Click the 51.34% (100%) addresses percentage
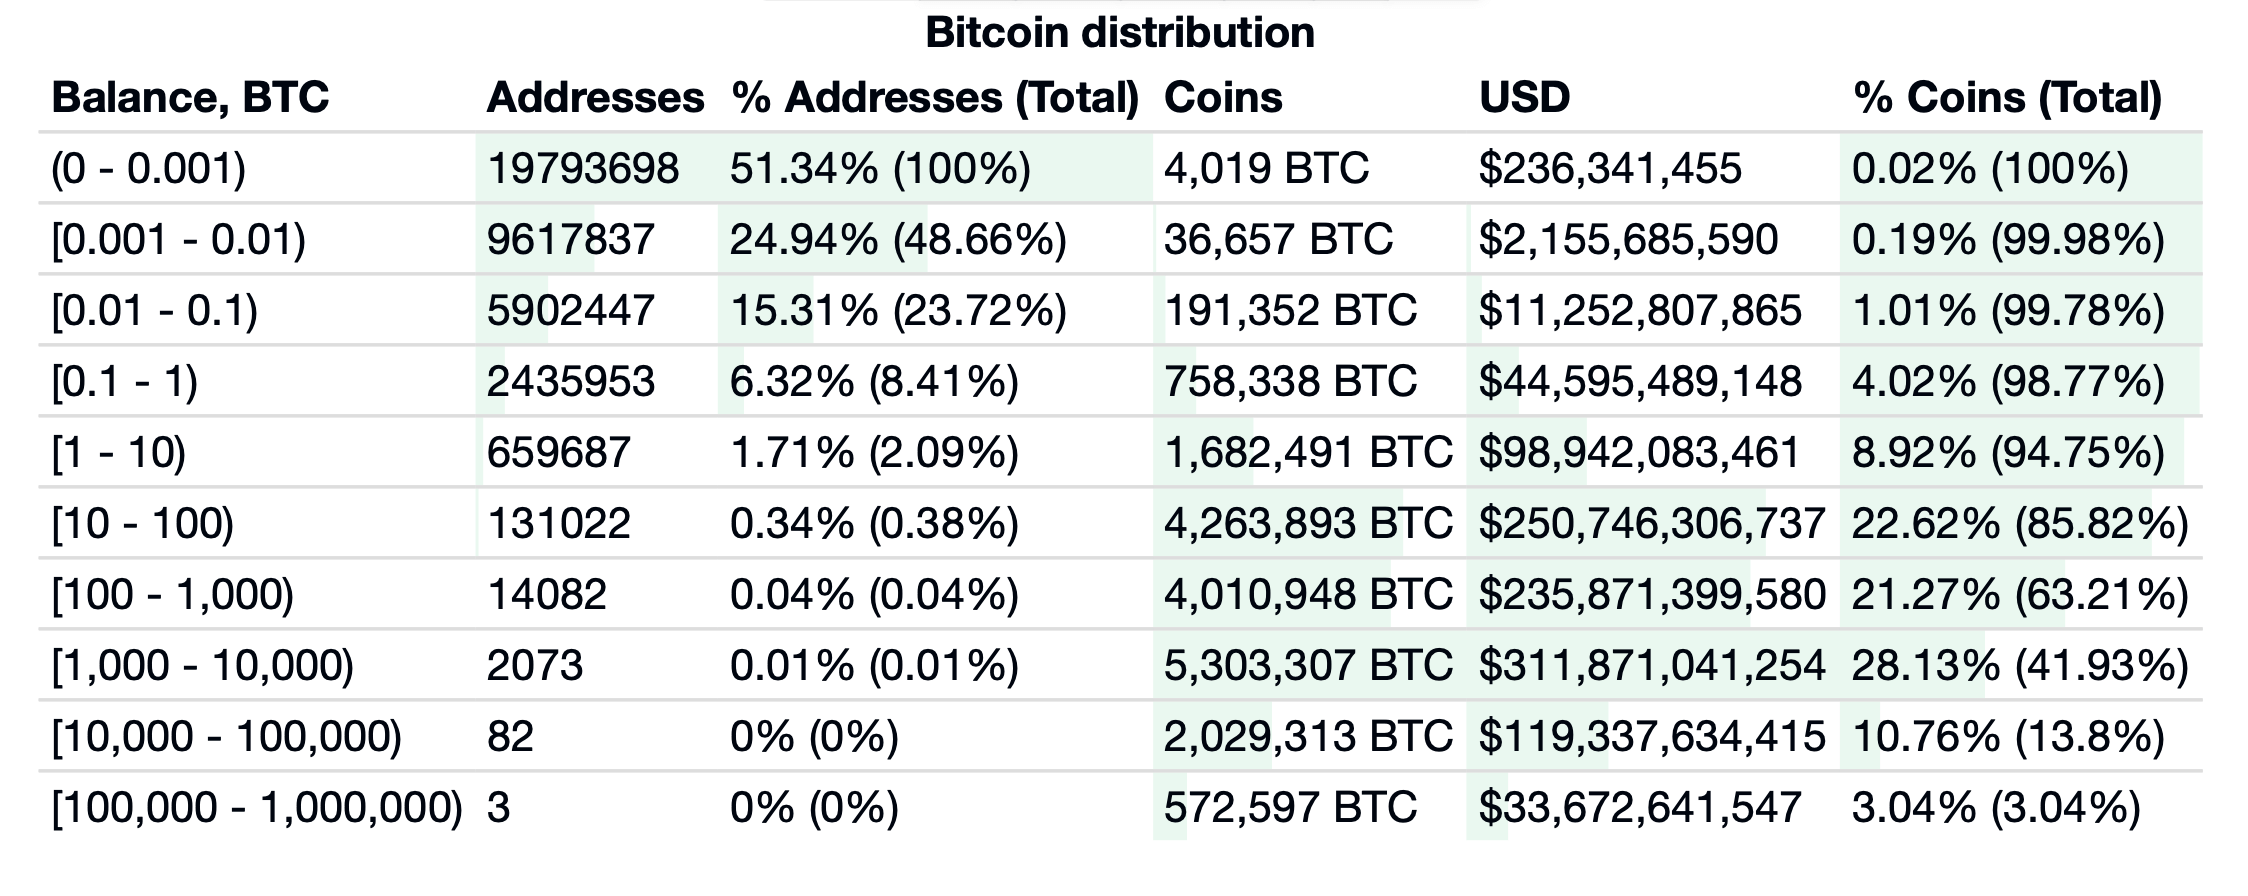2248x896 pixels. [880, 168]
